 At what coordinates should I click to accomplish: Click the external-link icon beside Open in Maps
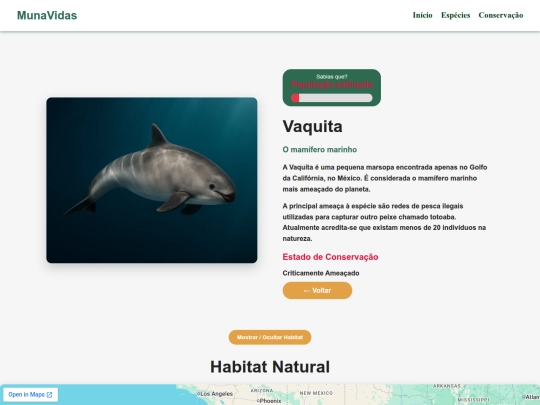coord(49,395)
